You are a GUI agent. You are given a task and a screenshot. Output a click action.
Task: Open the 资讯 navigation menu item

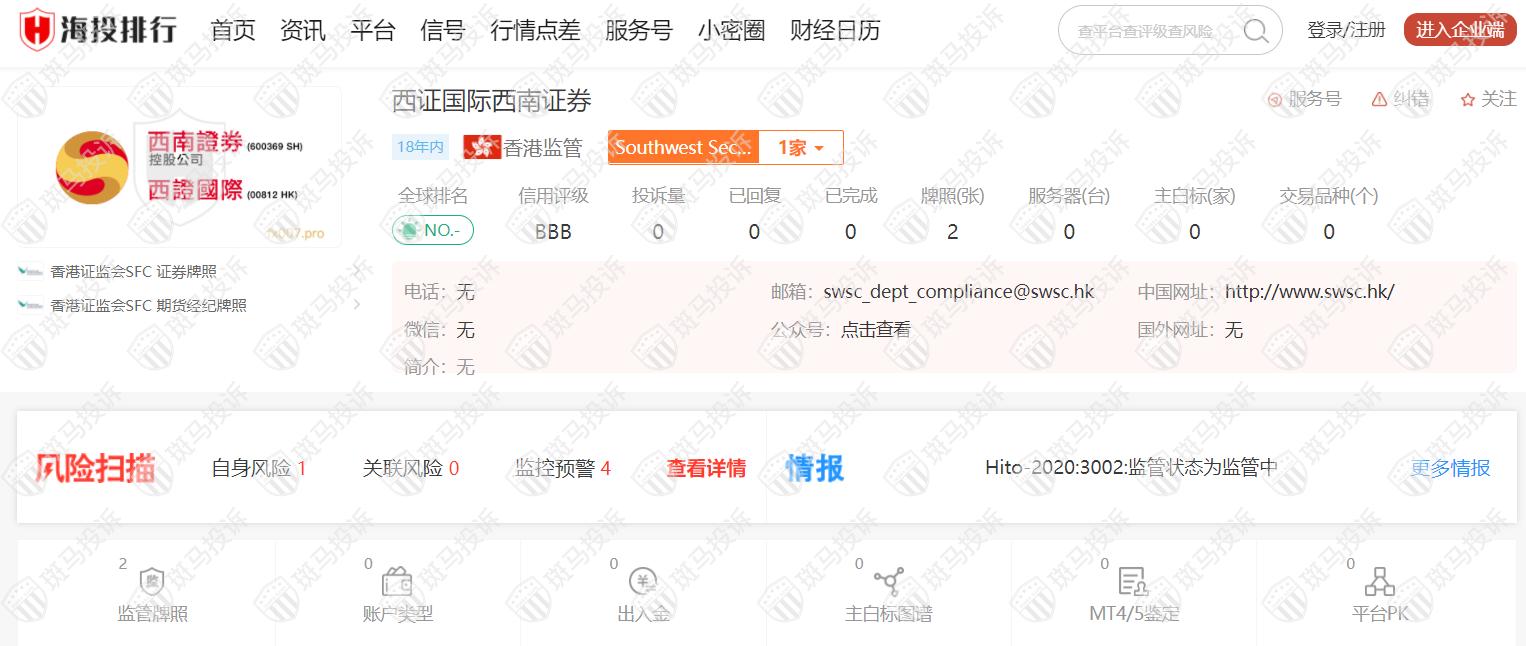[x=303, y=30]
